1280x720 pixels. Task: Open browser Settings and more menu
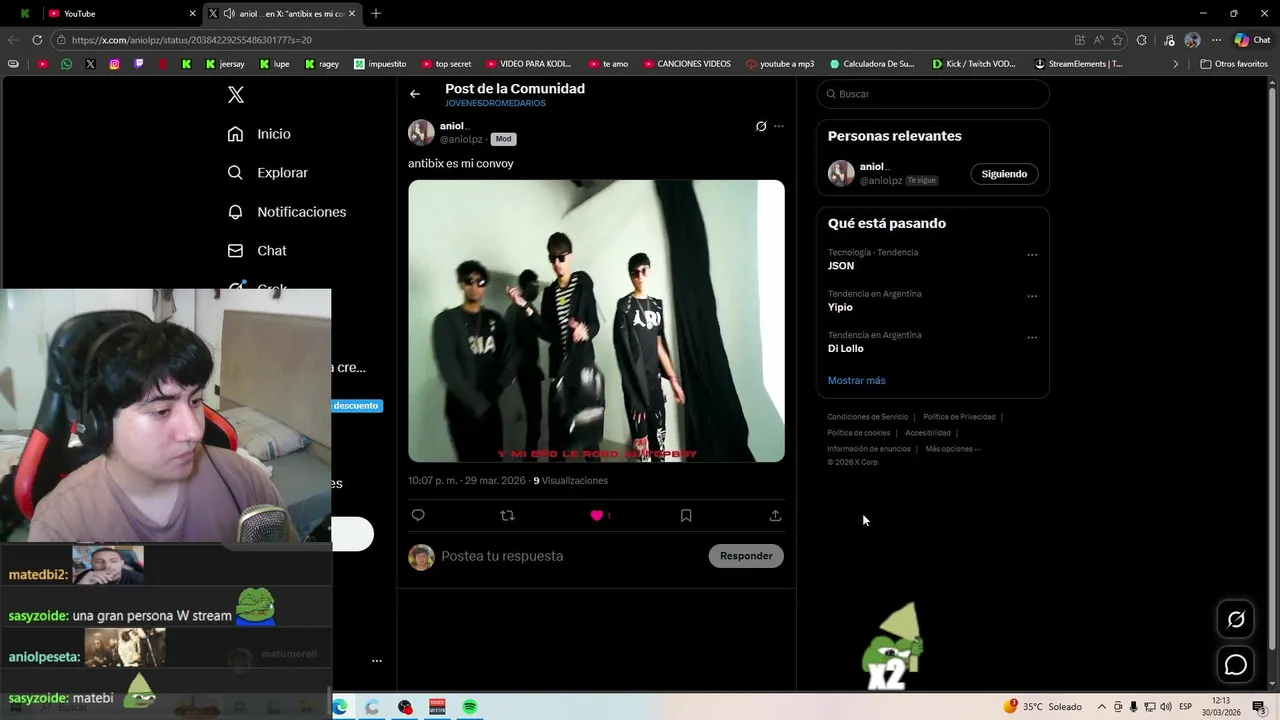pyautogui.click(x=1216, y=40)
